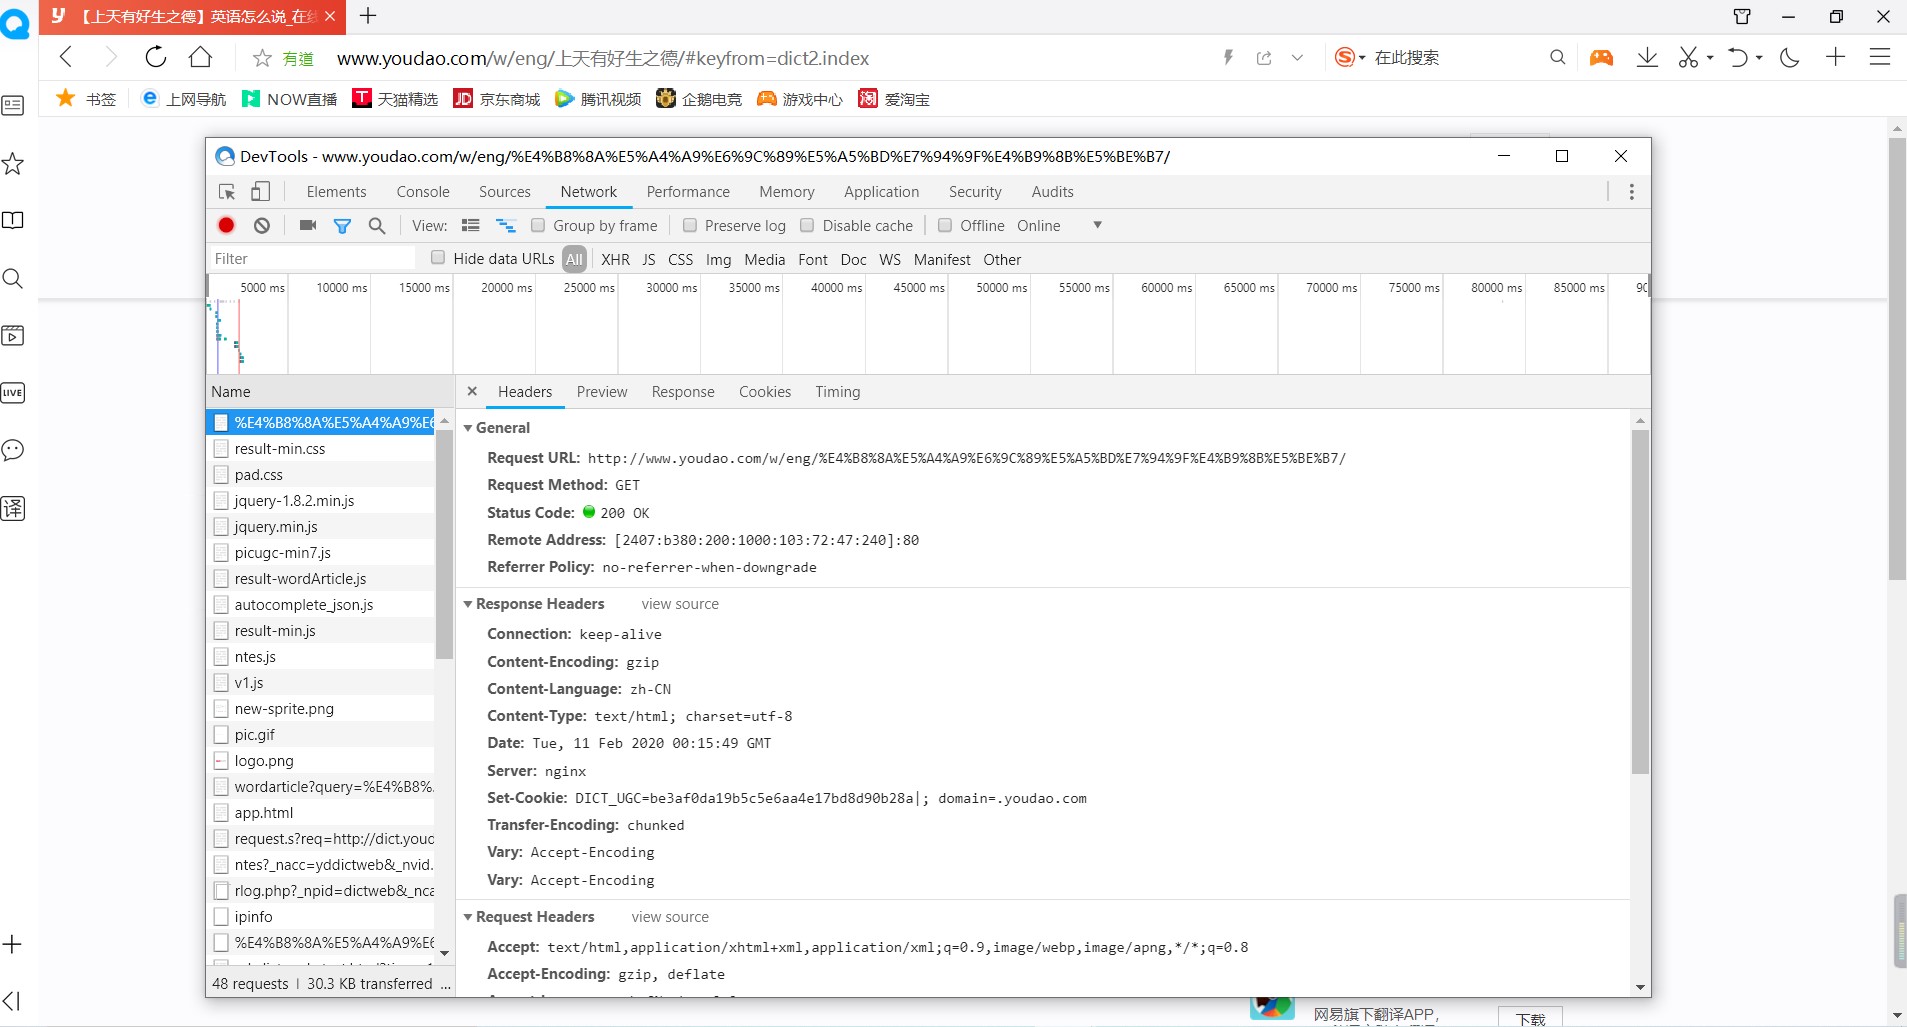Click the Filter input field
Image resolution: width=1907 pixels, height=1027 pixels.
(312, 259)
